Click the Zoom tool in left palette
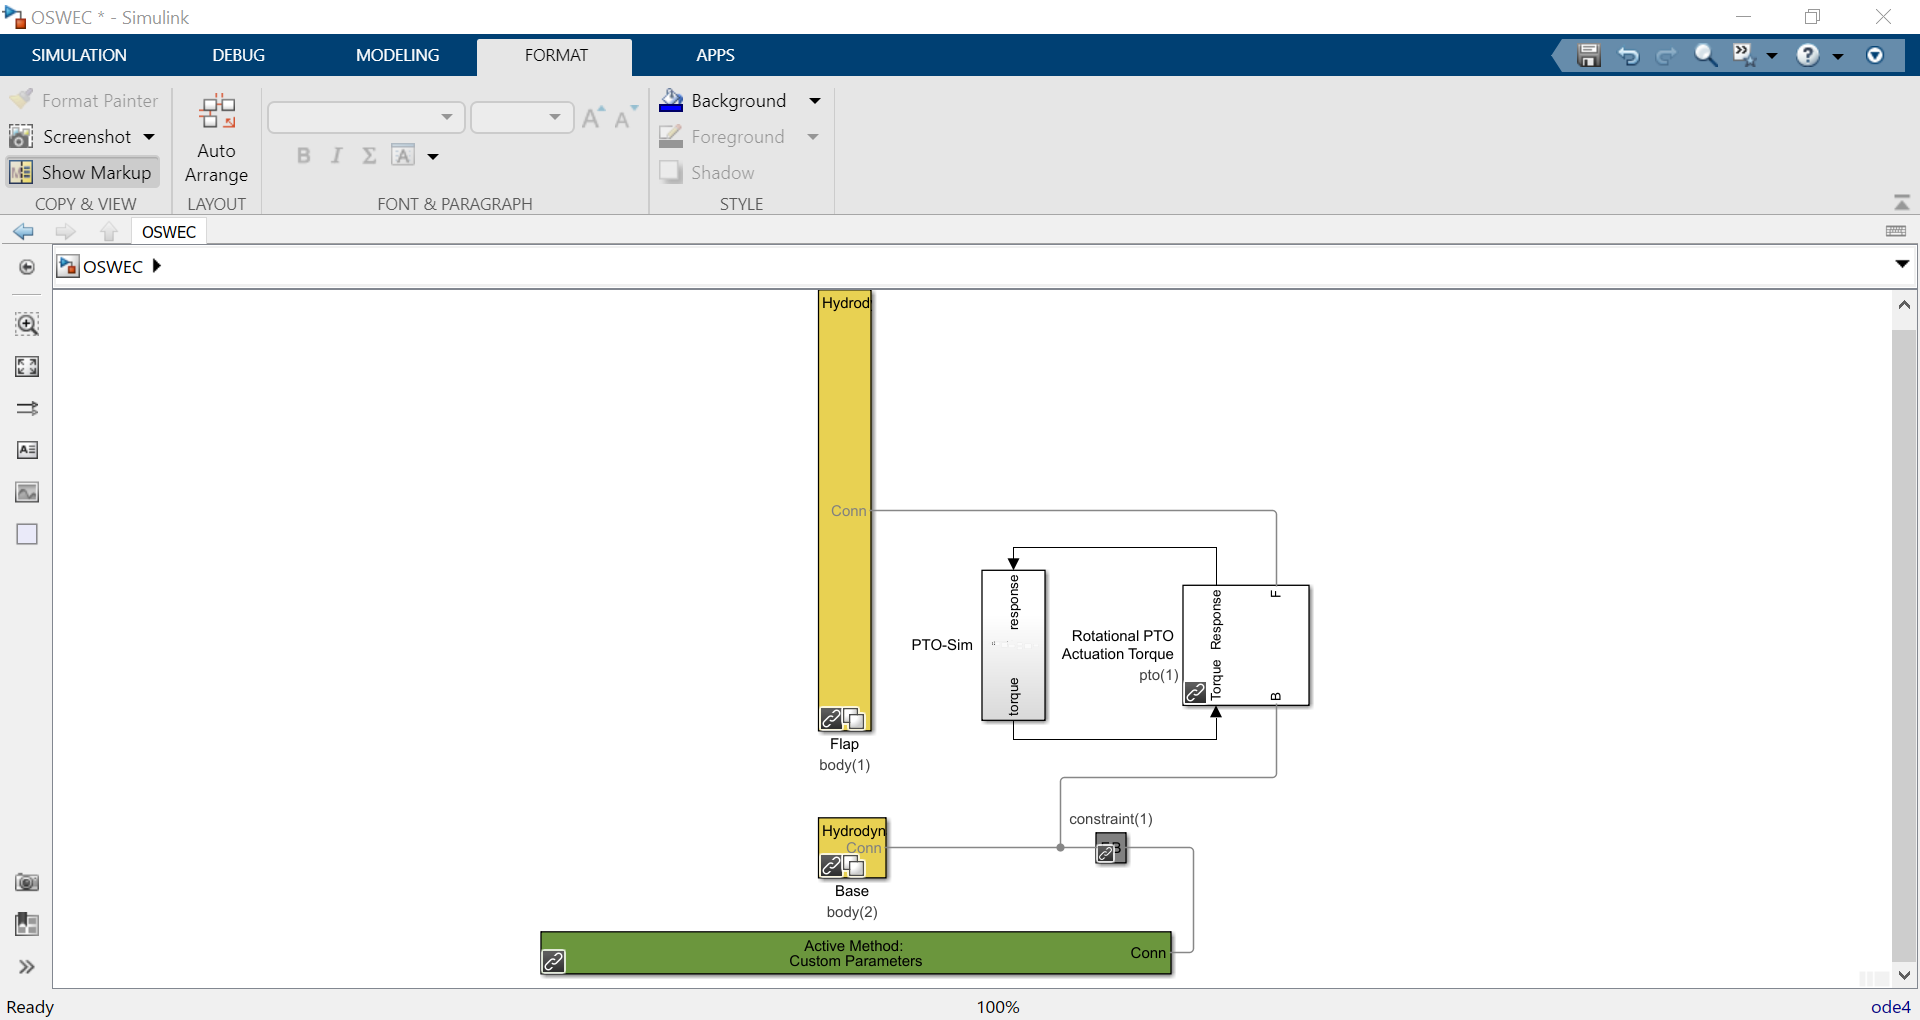 [27, 324]
